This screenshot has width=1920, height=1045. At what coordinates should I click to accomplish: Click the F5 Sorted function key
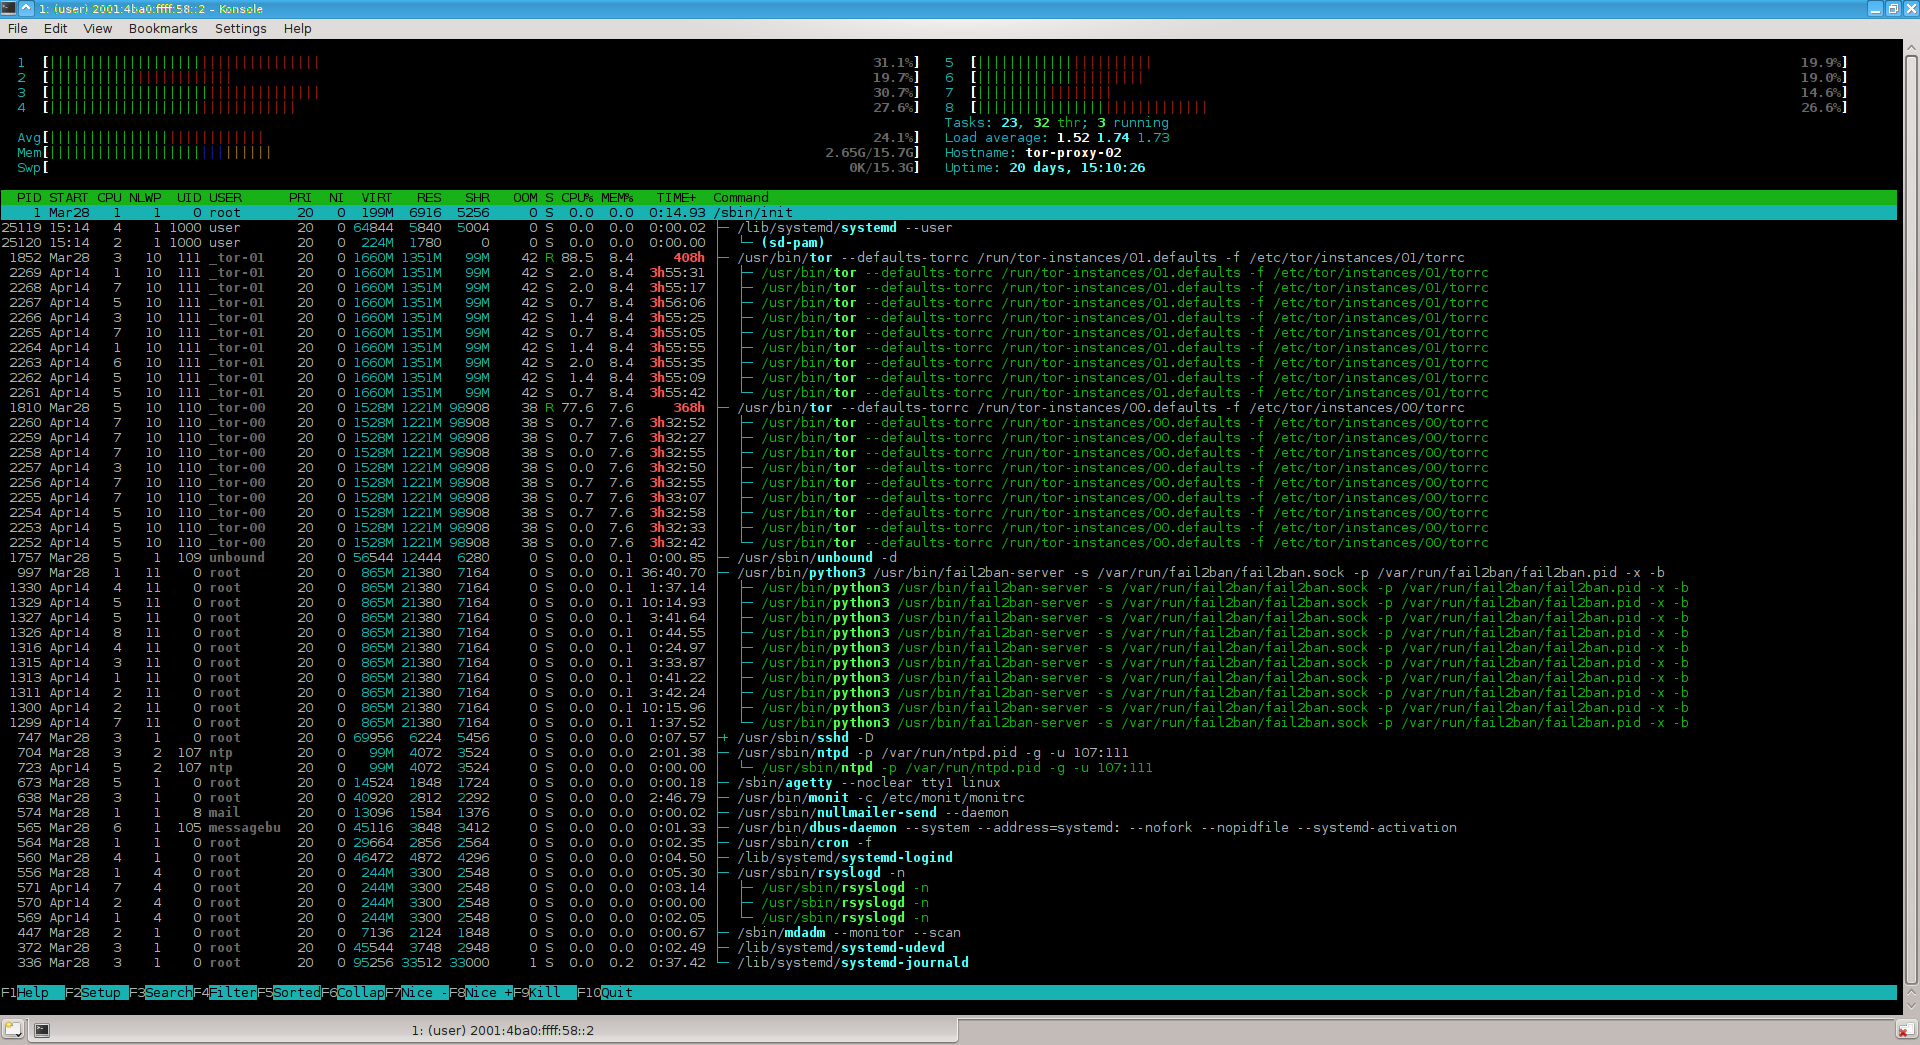click(x=288, y=992)
